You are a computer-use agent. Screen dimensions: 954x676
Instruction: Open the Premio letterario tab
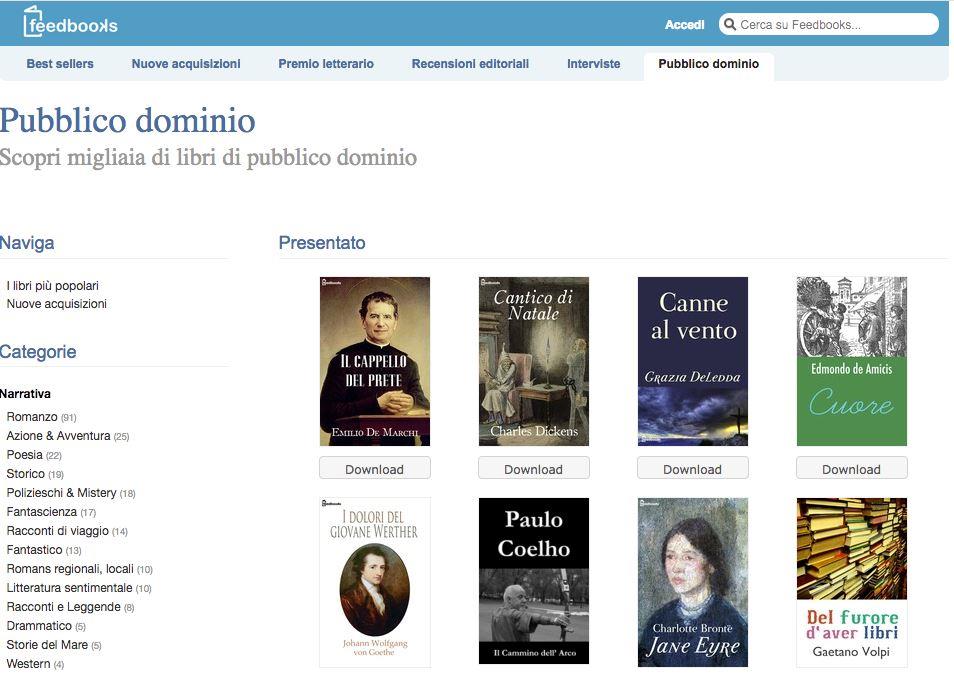pos(326,64)
